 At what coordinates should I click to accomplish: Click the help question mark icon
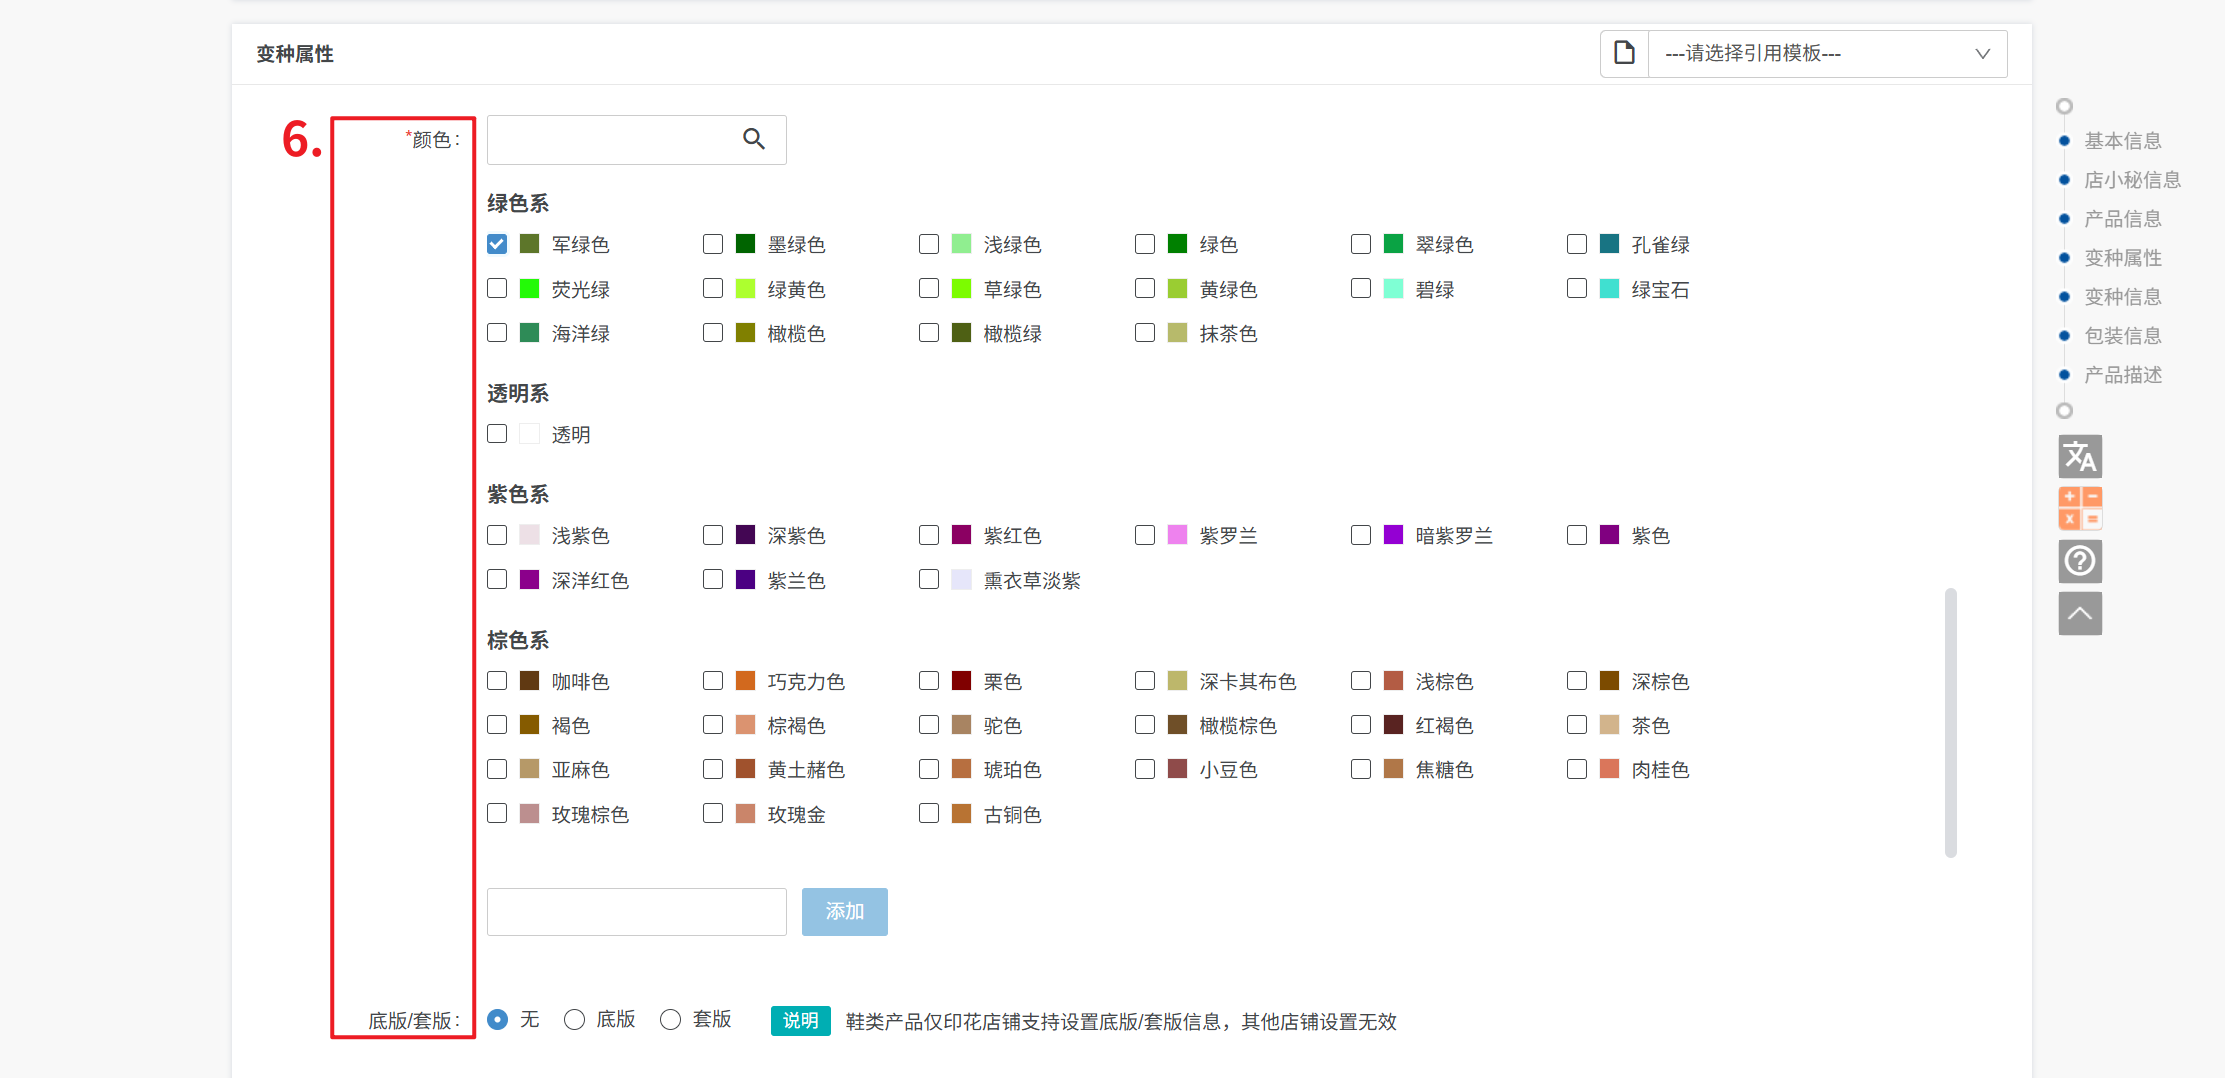2080,561
